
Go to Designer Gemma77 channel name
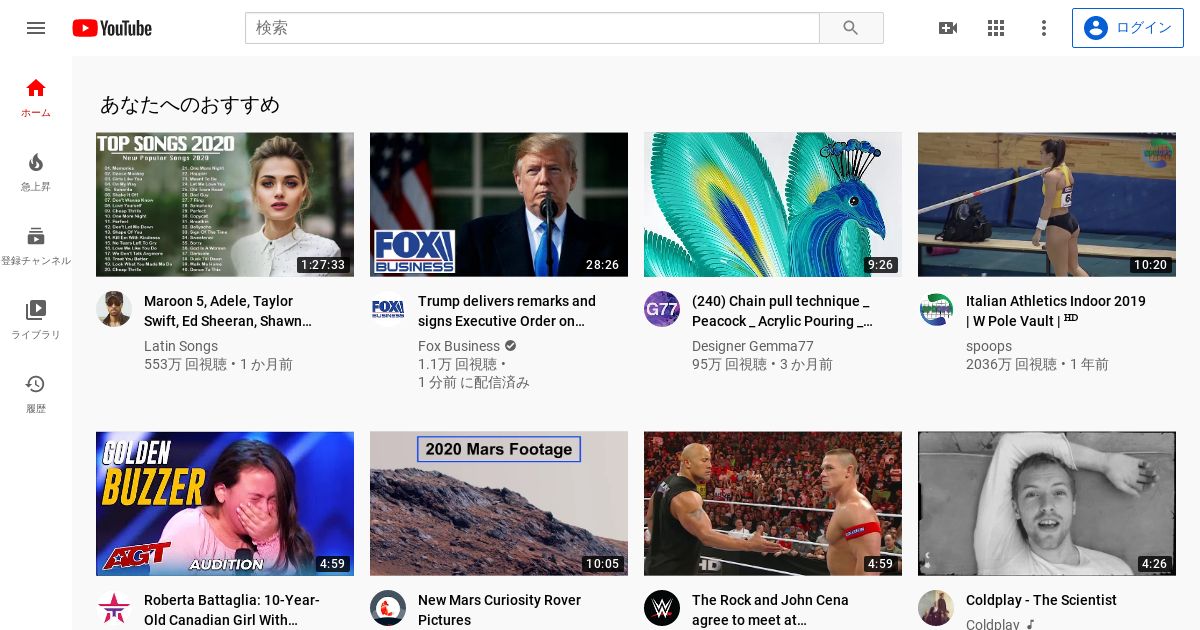pyautogui.click(x=753, y=346)
